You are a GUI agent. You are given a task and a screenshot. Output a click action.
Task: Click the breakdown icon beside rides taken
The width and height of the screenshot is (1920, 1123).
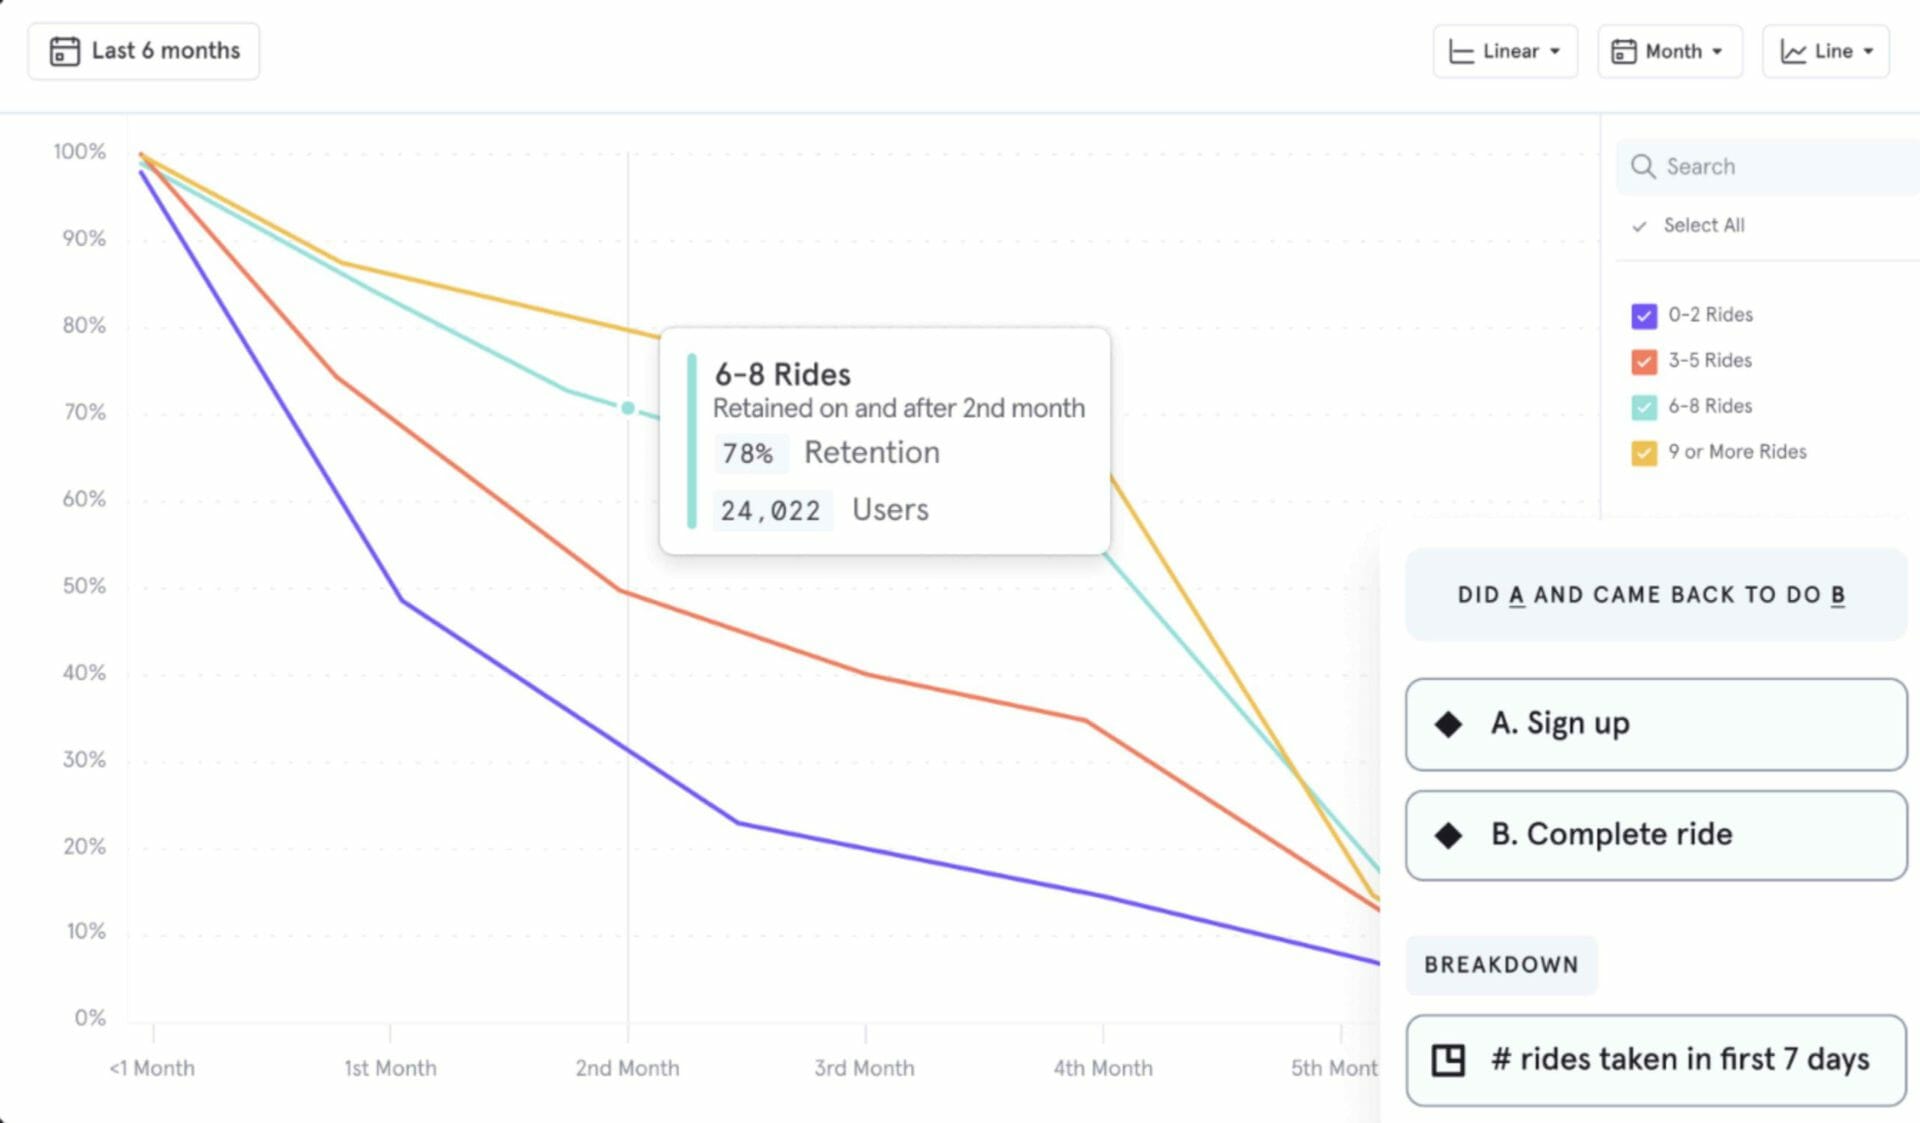pyautogui.click(x=1448, y=1060)
